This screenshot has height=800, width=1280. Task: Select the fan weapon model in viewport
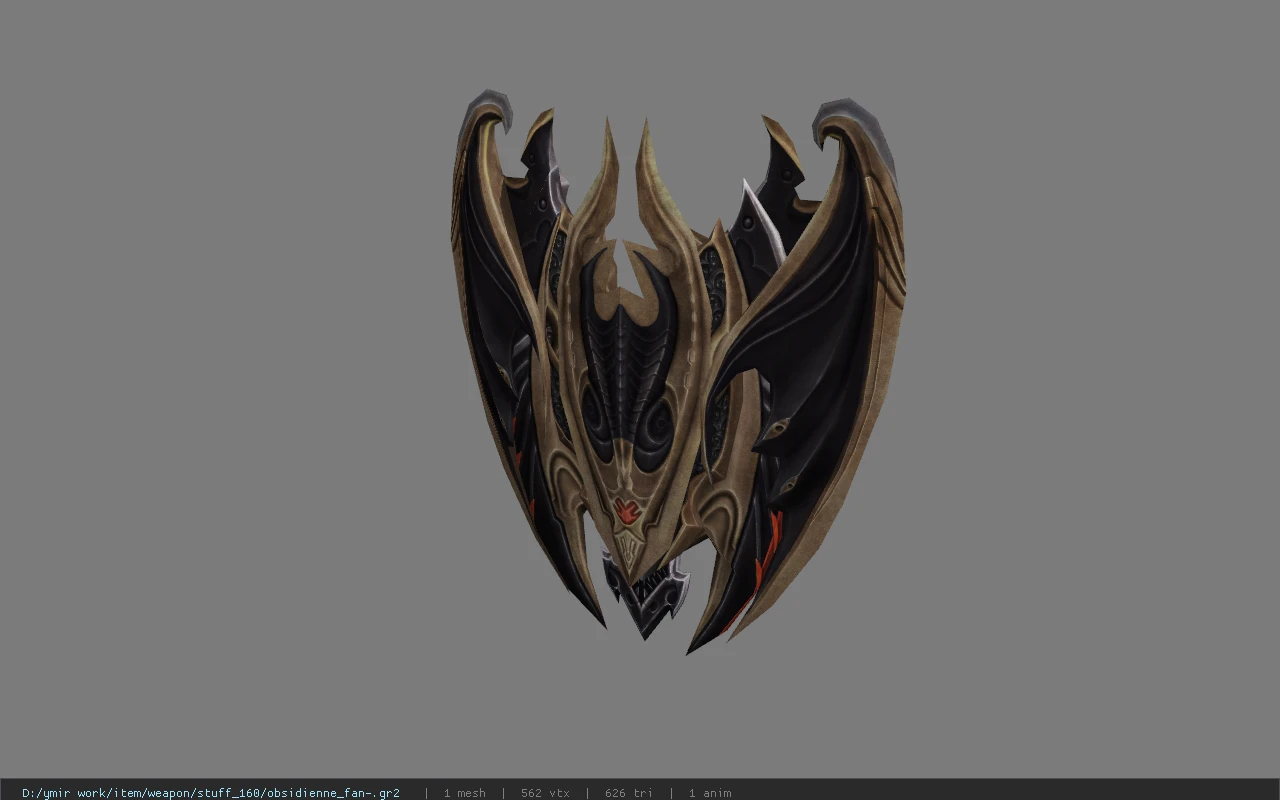[677, 372]
